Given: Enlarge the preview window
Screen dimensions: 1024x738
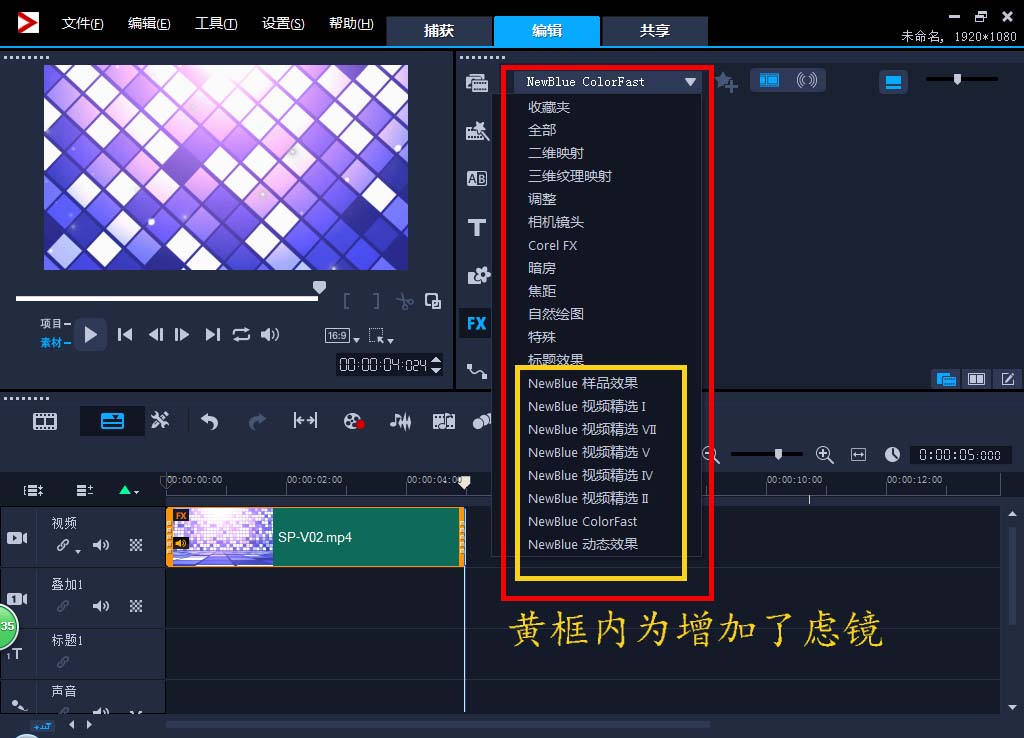Looking at the screenshot, I should (x=433, y=300).
